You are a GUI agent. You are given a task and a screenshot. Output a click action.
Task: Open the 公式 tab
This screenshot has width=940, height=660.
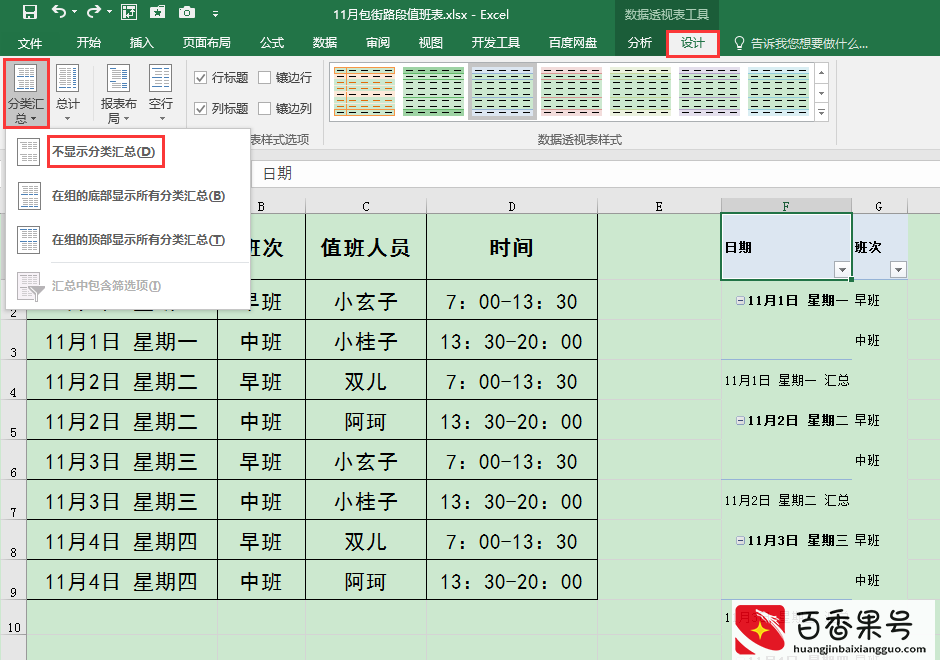coord(272,43)
